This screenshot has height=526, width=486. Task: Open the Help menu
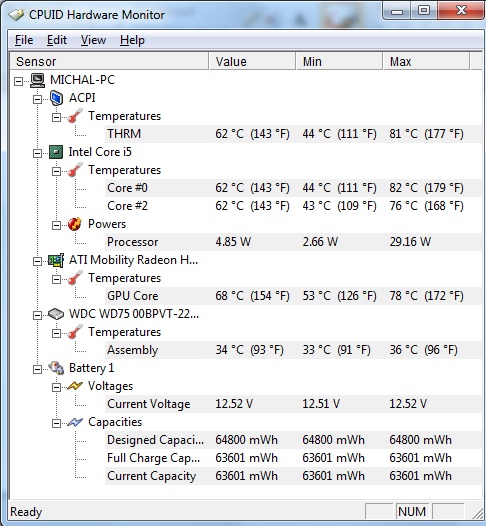click(x=132, y=40)
